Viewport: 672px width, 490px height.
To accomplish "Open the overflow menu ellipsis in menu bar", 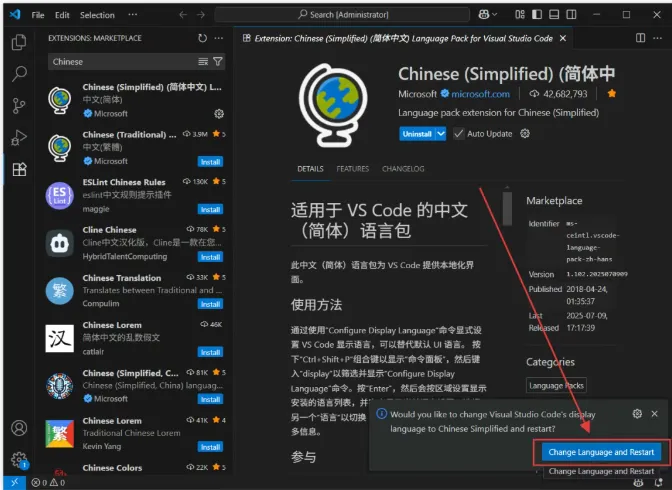I will 133,15.
